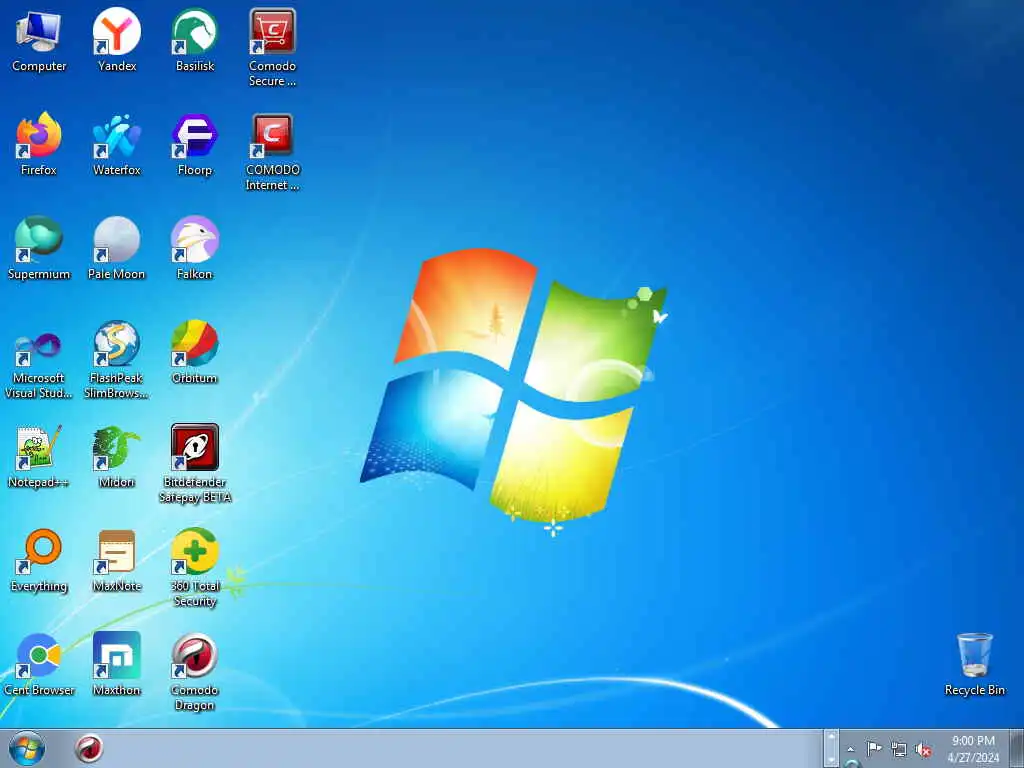Select the Cent Browser icon

coord(39,664)
